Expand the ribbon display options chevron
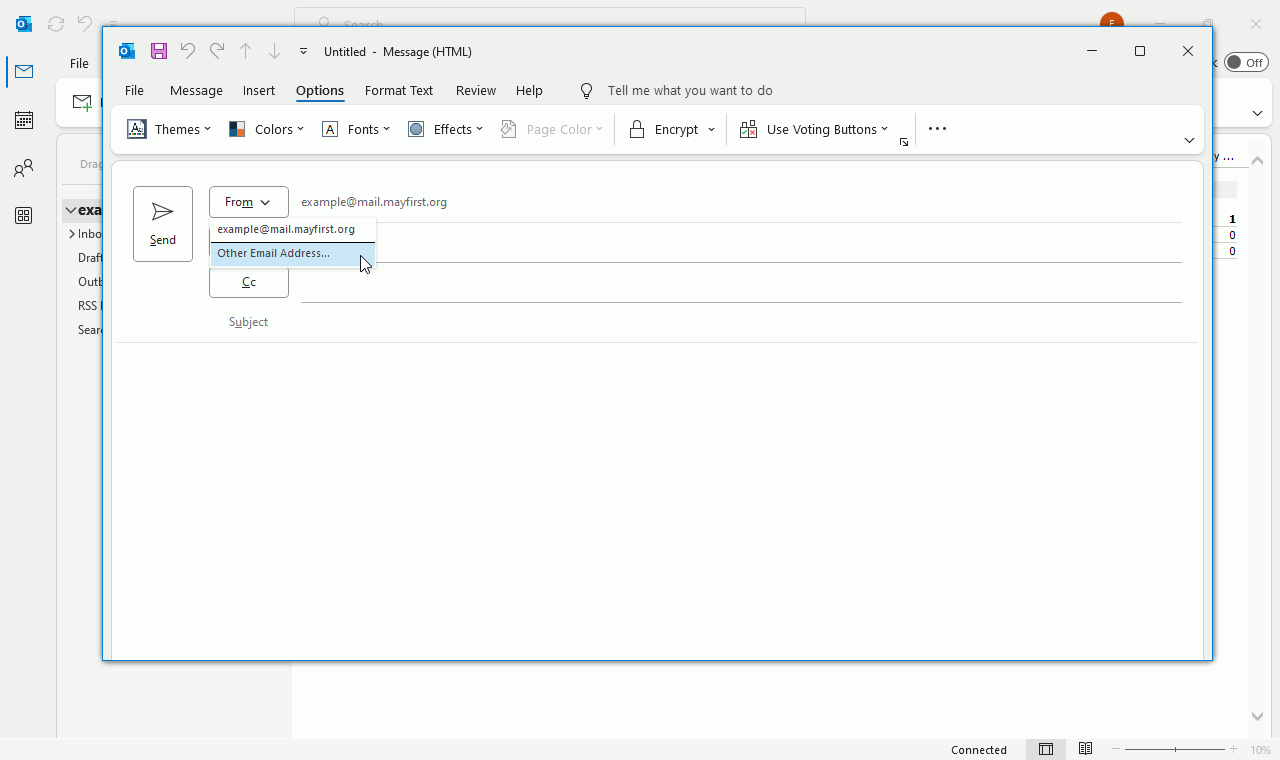 [1189, 140]
